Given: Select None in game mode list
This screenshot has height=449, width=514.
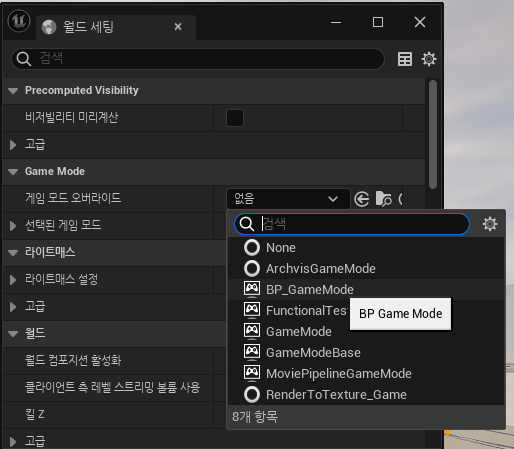Looking at the screenshot, I should click(366, 248).
